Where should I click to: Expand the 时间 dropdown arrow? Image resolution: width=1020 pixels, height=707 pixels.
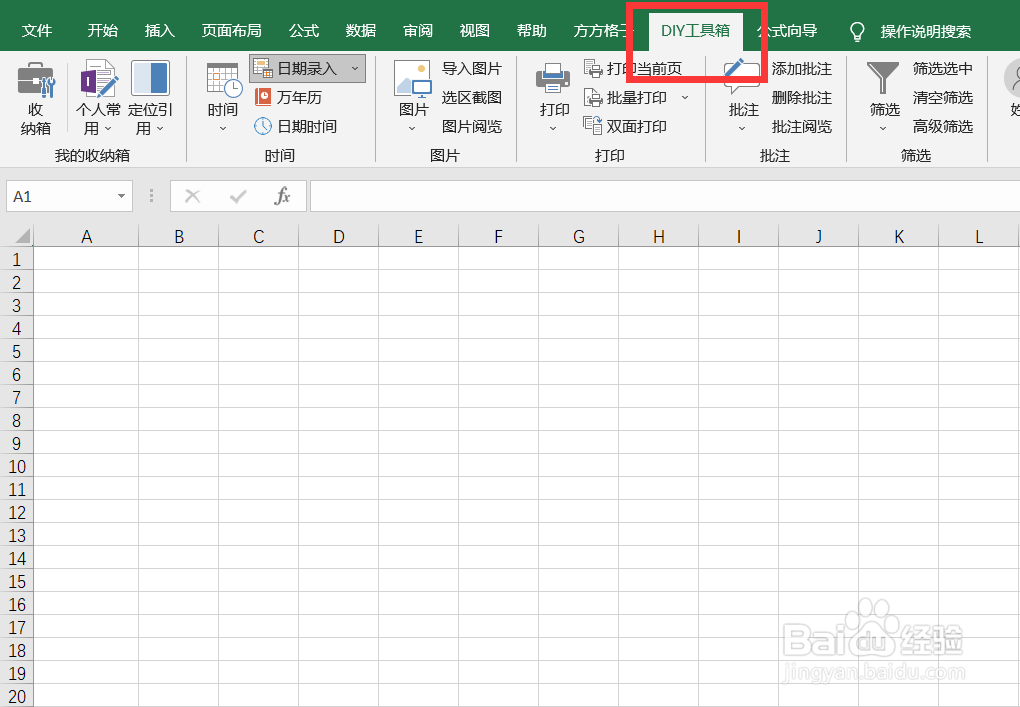click(223, 129)
